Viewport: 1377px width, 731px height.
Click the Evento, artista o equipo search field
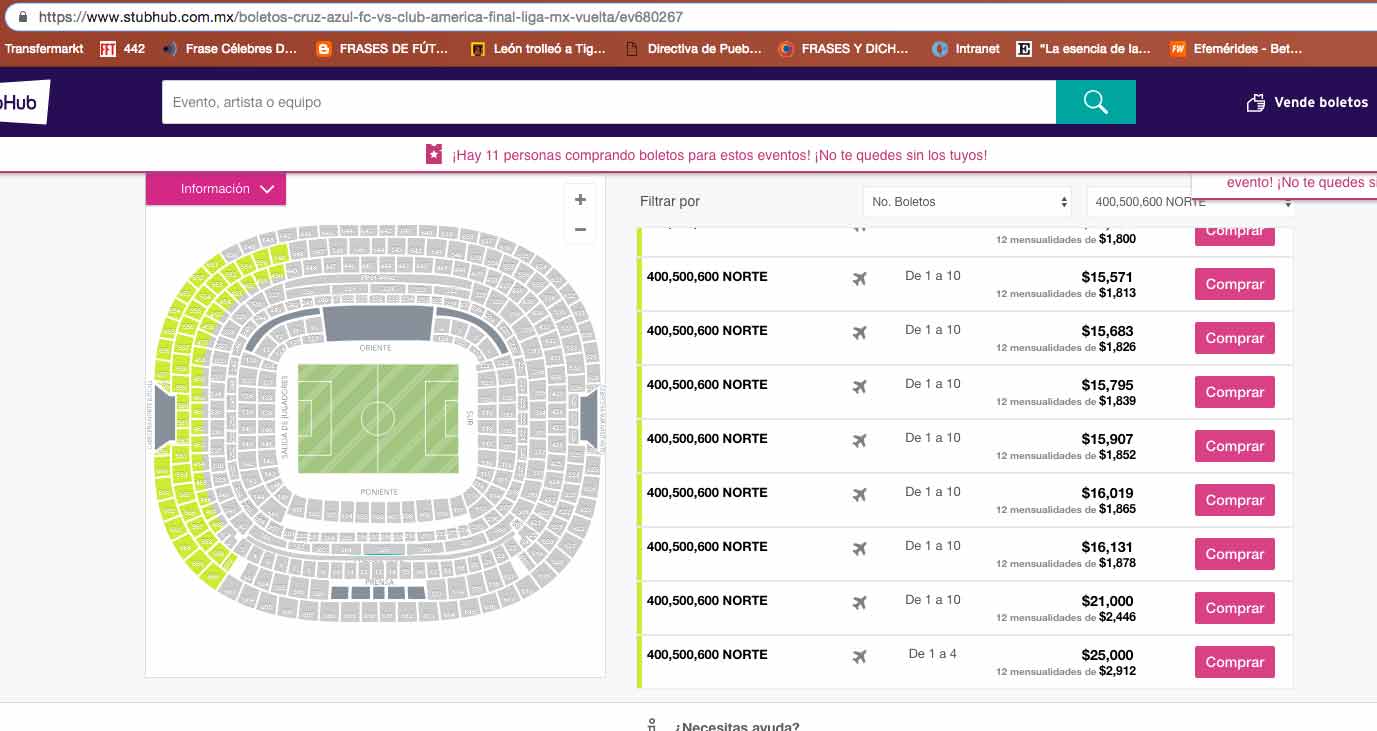point(609,102)
